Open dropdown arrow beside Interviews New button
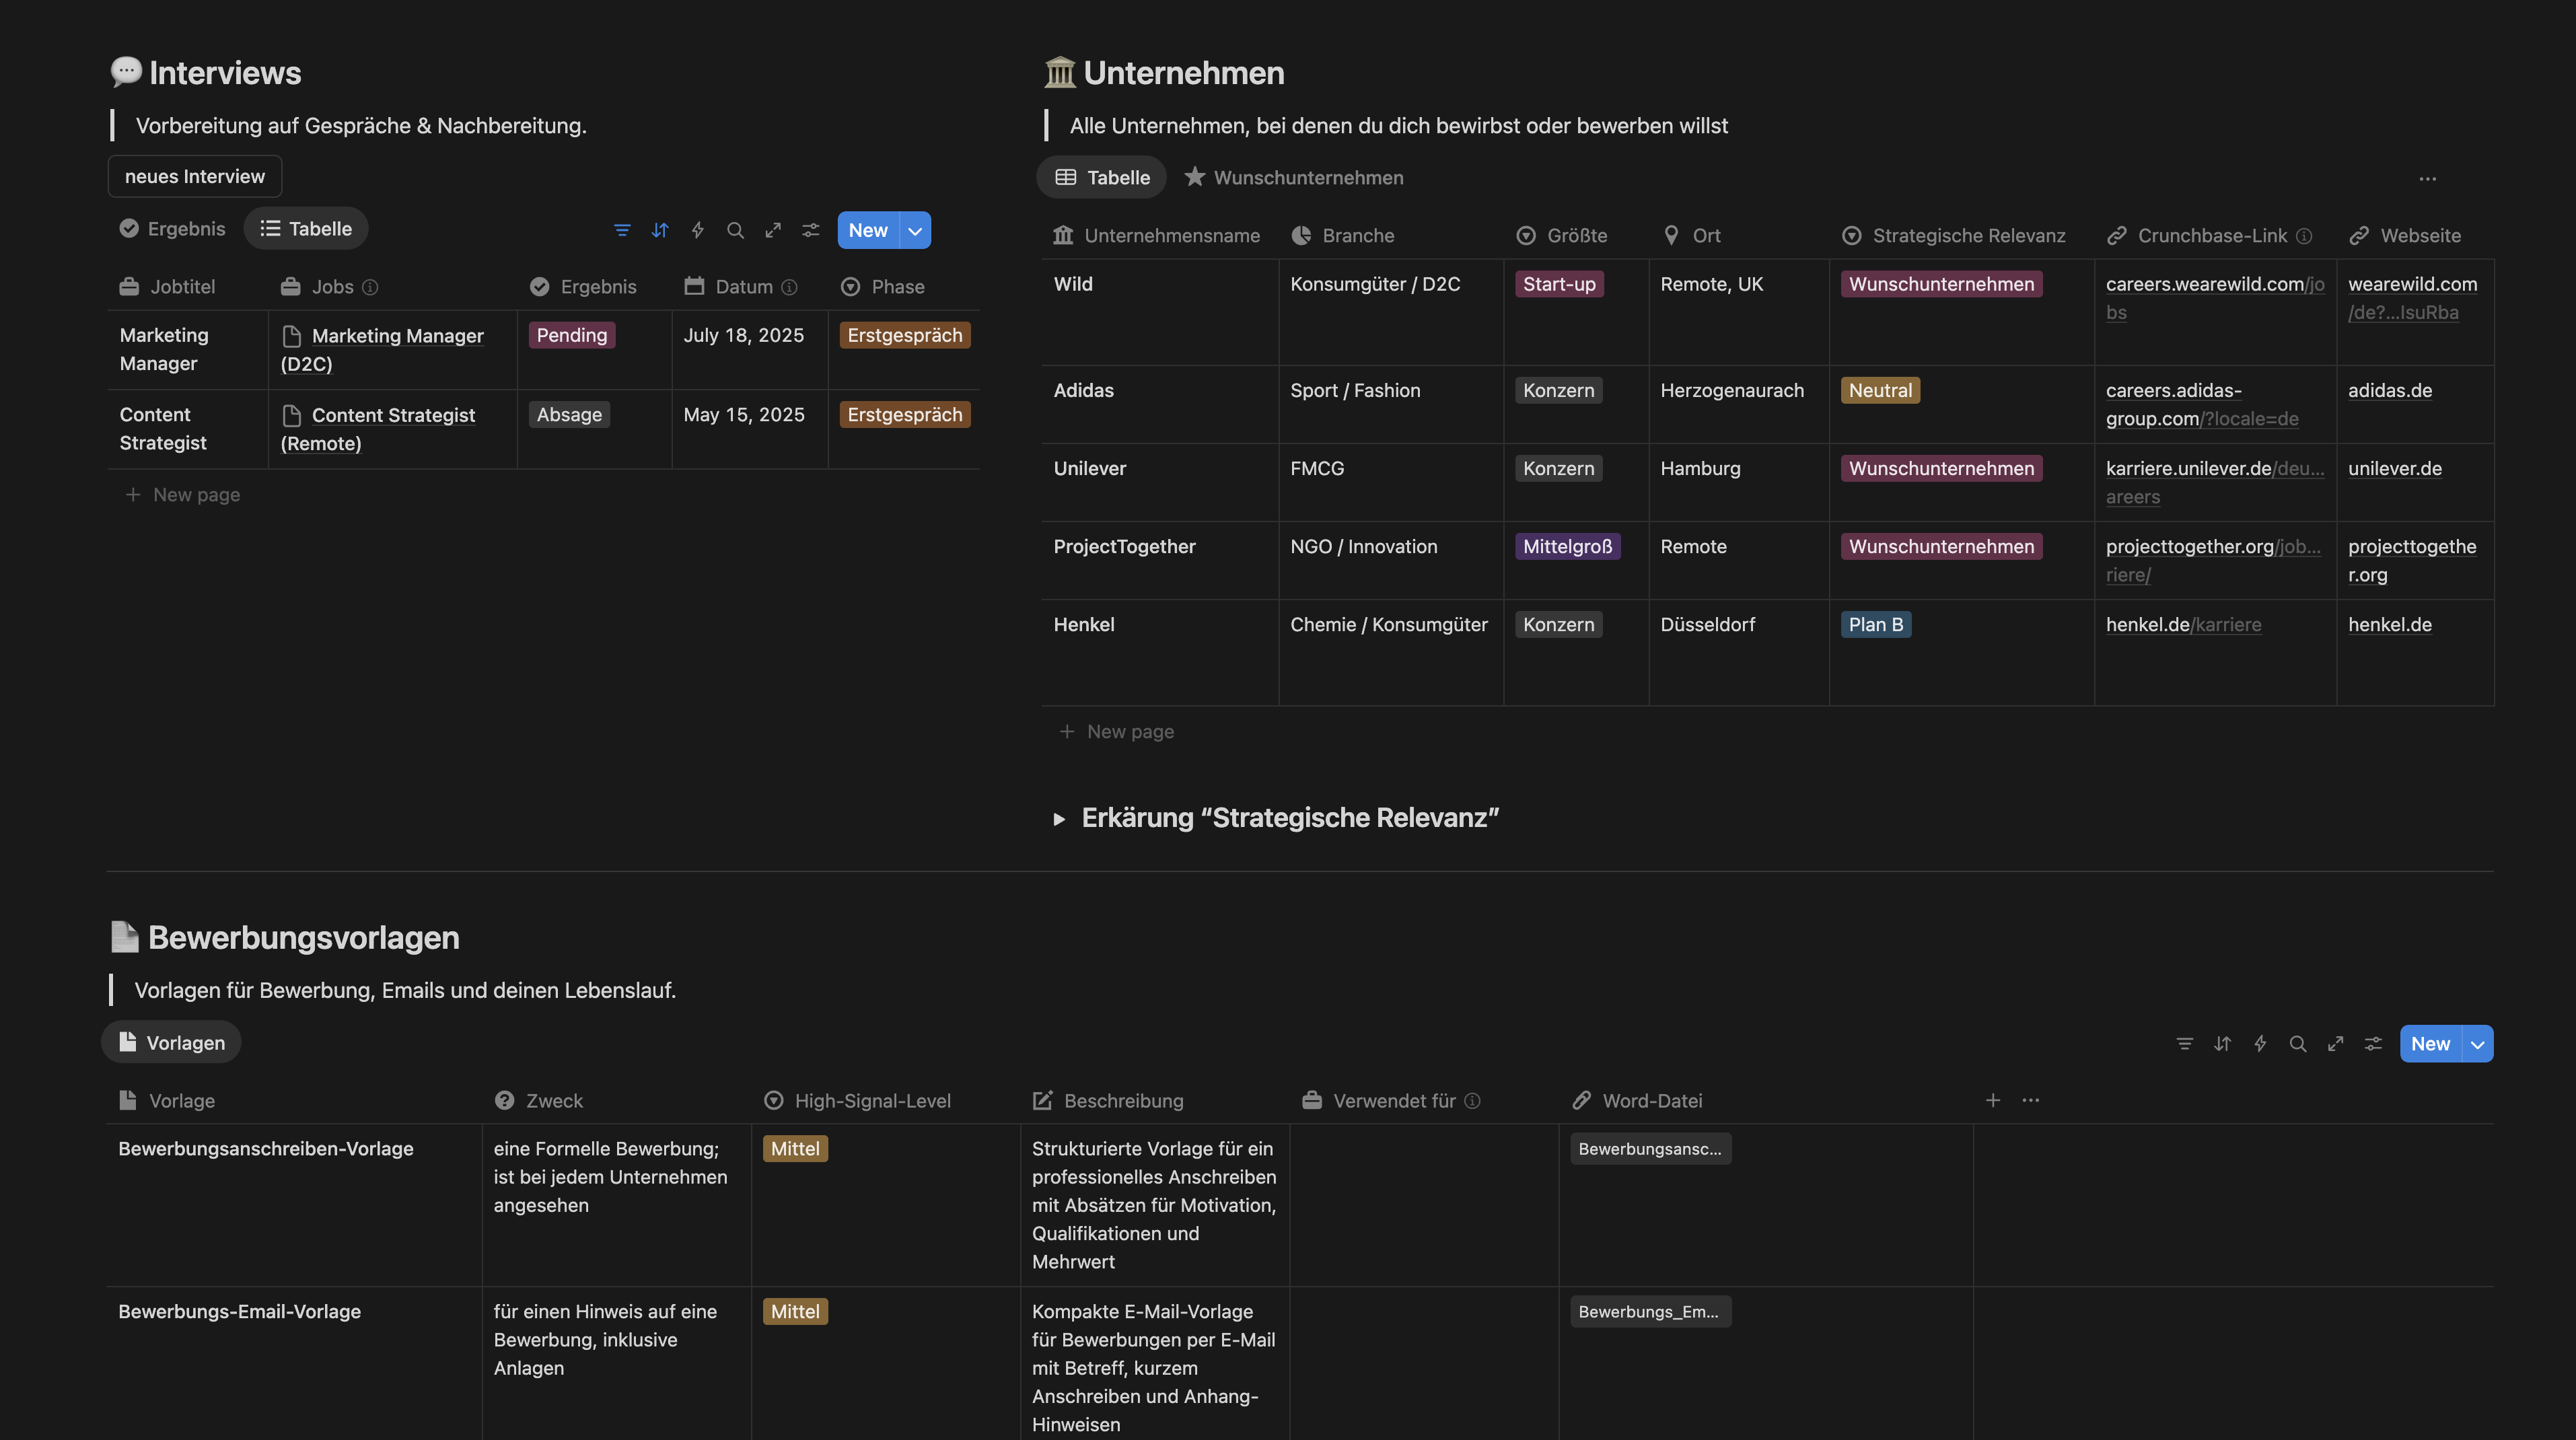The width and height of the screenshot is (2576, 1440). (915, 230)
